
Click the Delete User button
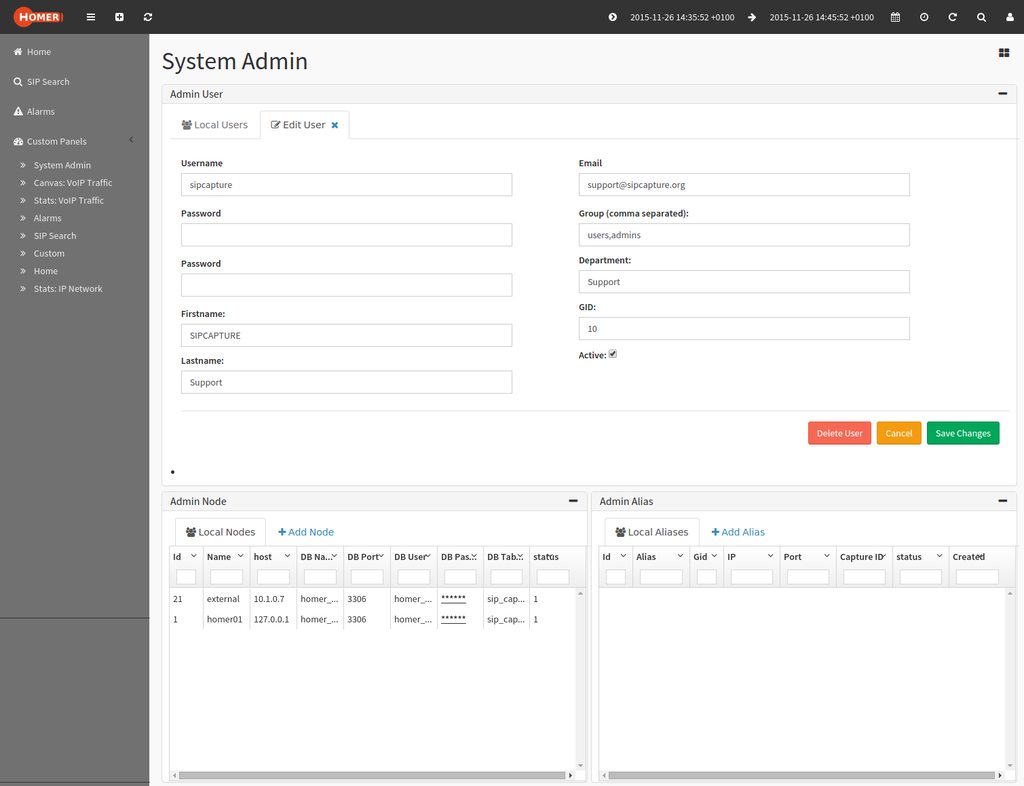pos(839,433)
